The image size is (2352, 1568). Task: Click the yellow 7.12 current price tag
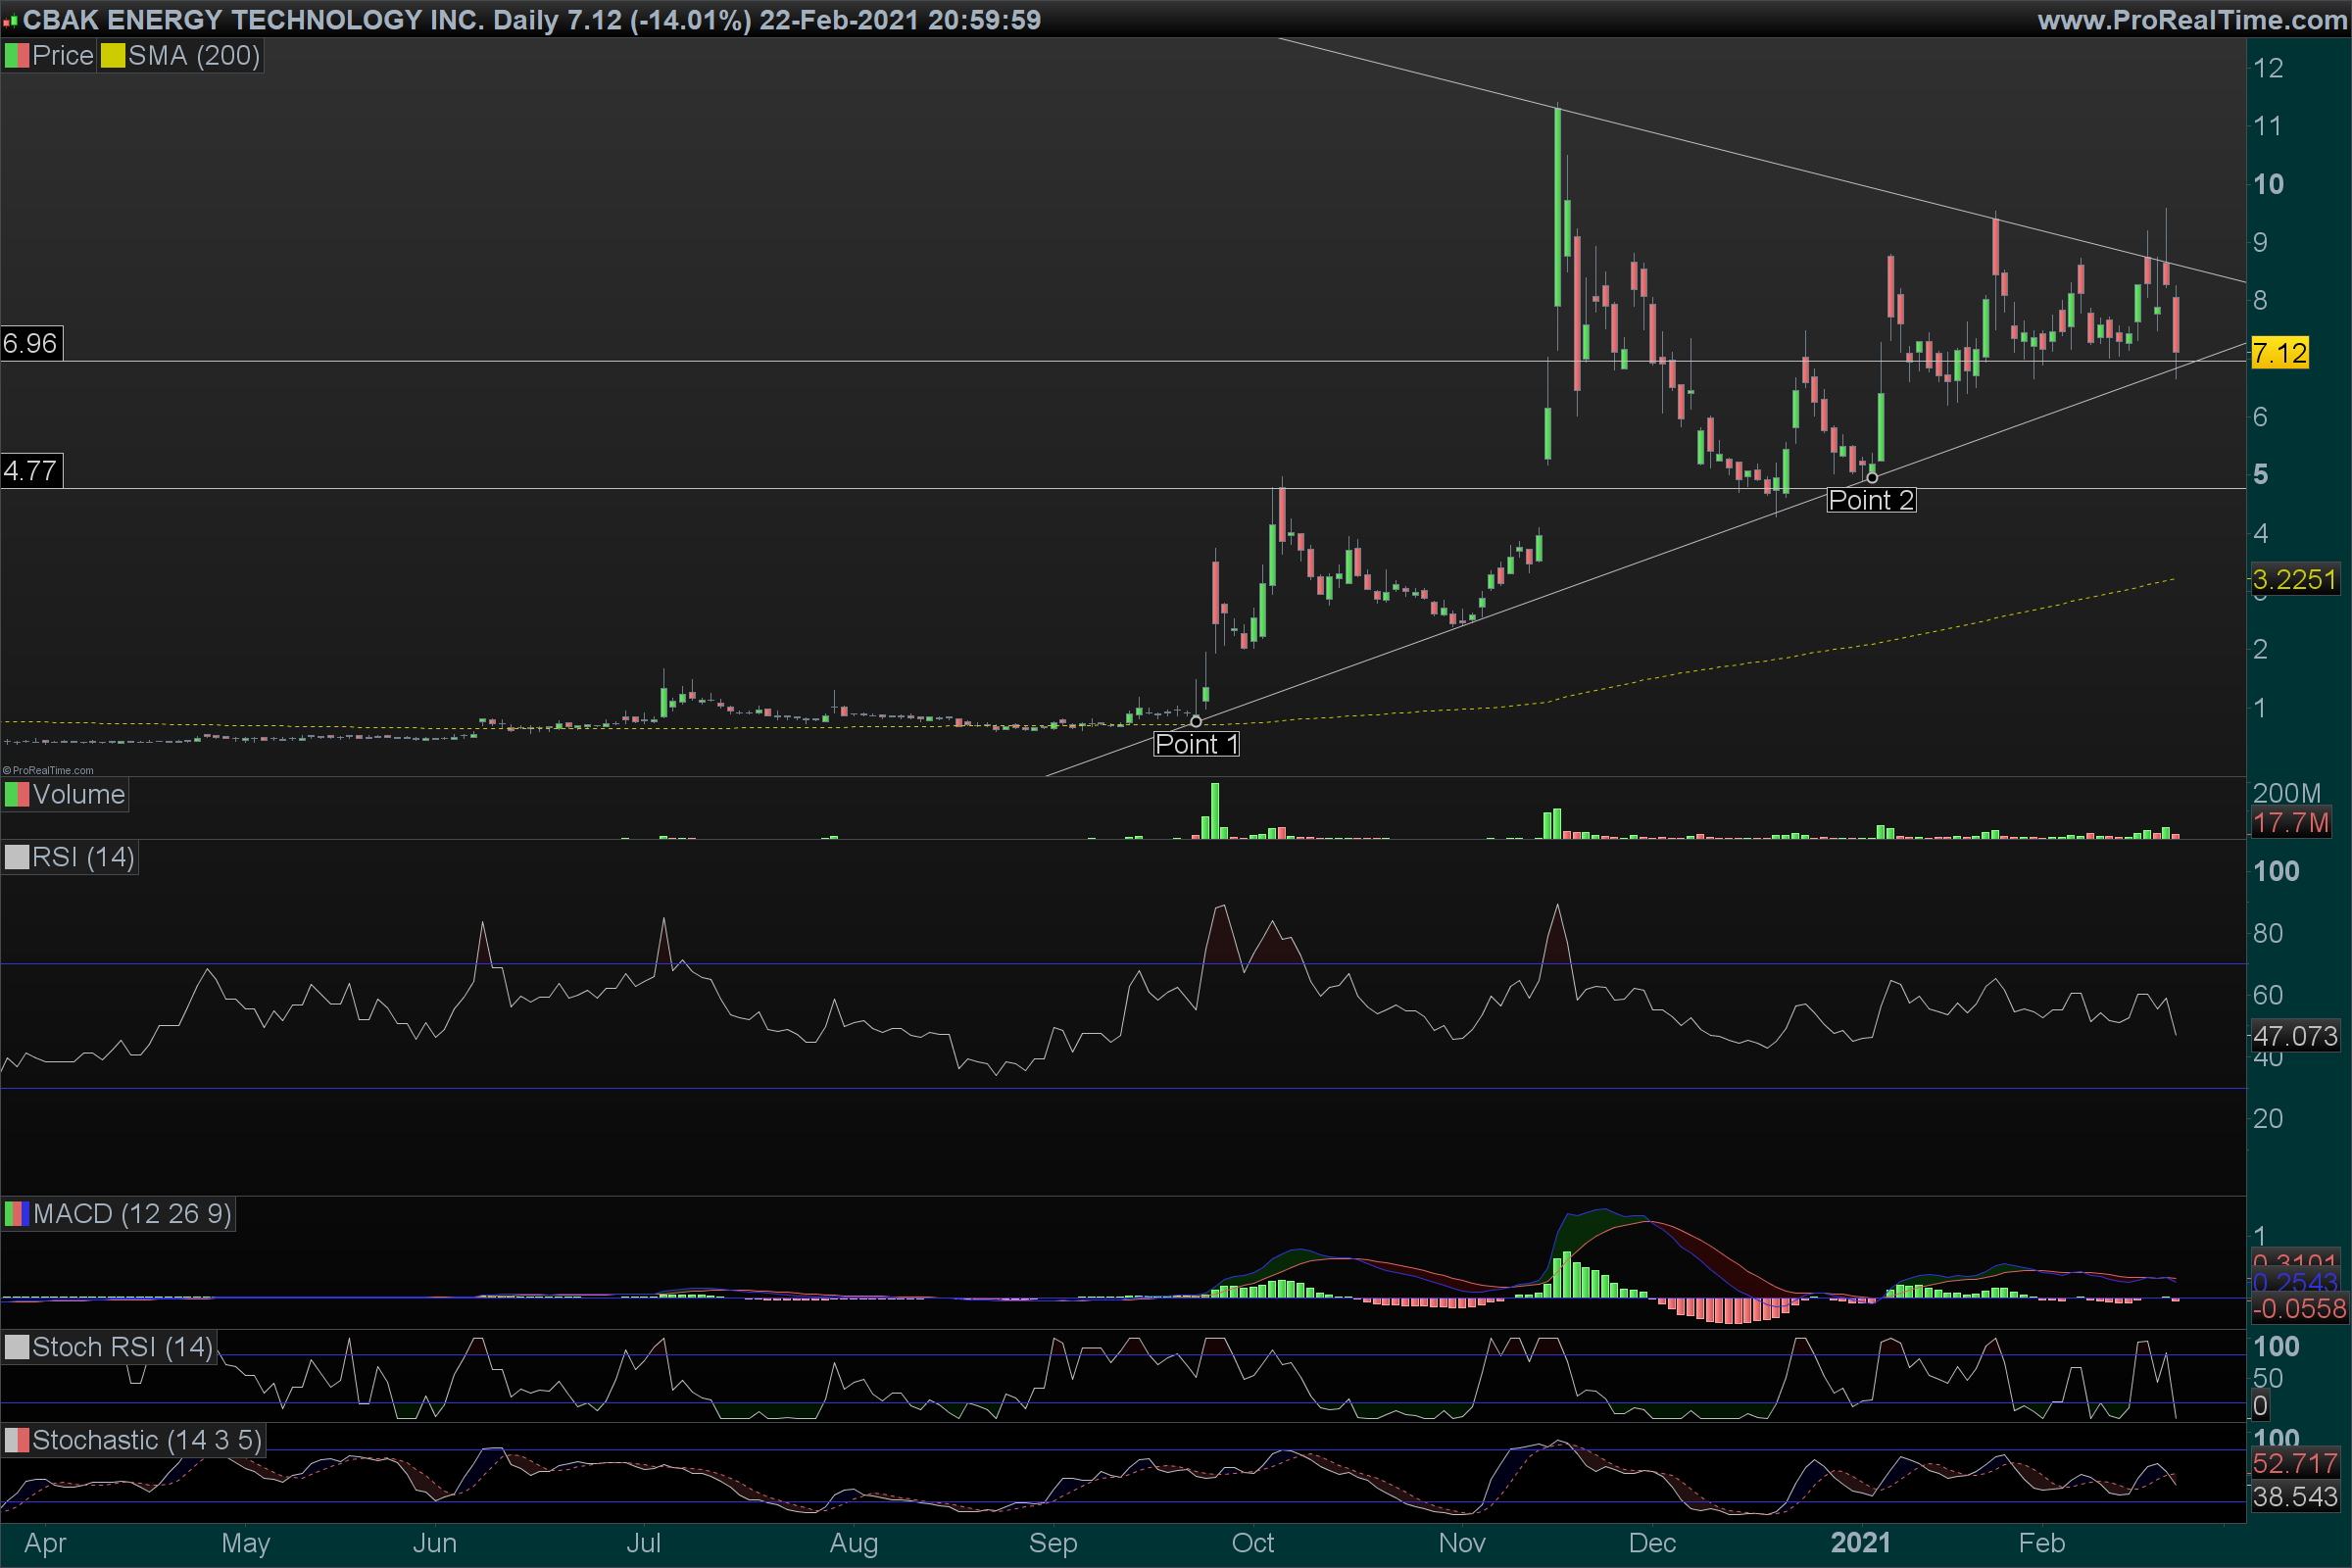pyautogui.click(x=2279, y=353)
